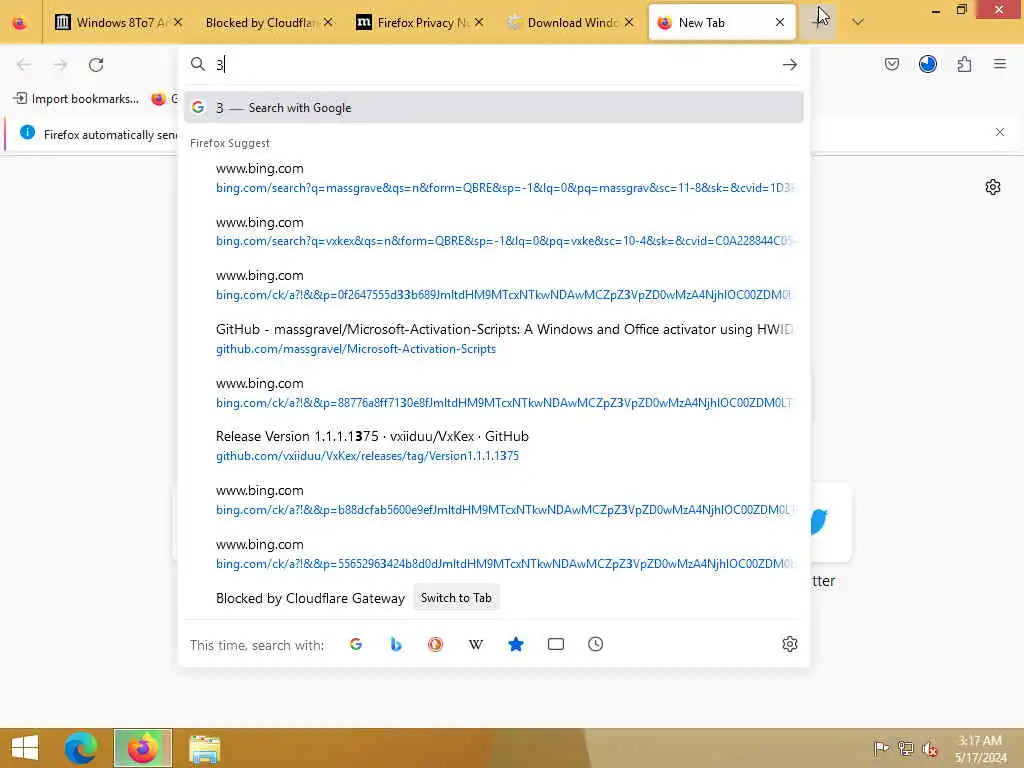The image size is (1024, 768).
Task: Open the Extensions puzzle icon
Action: (965, 65)
